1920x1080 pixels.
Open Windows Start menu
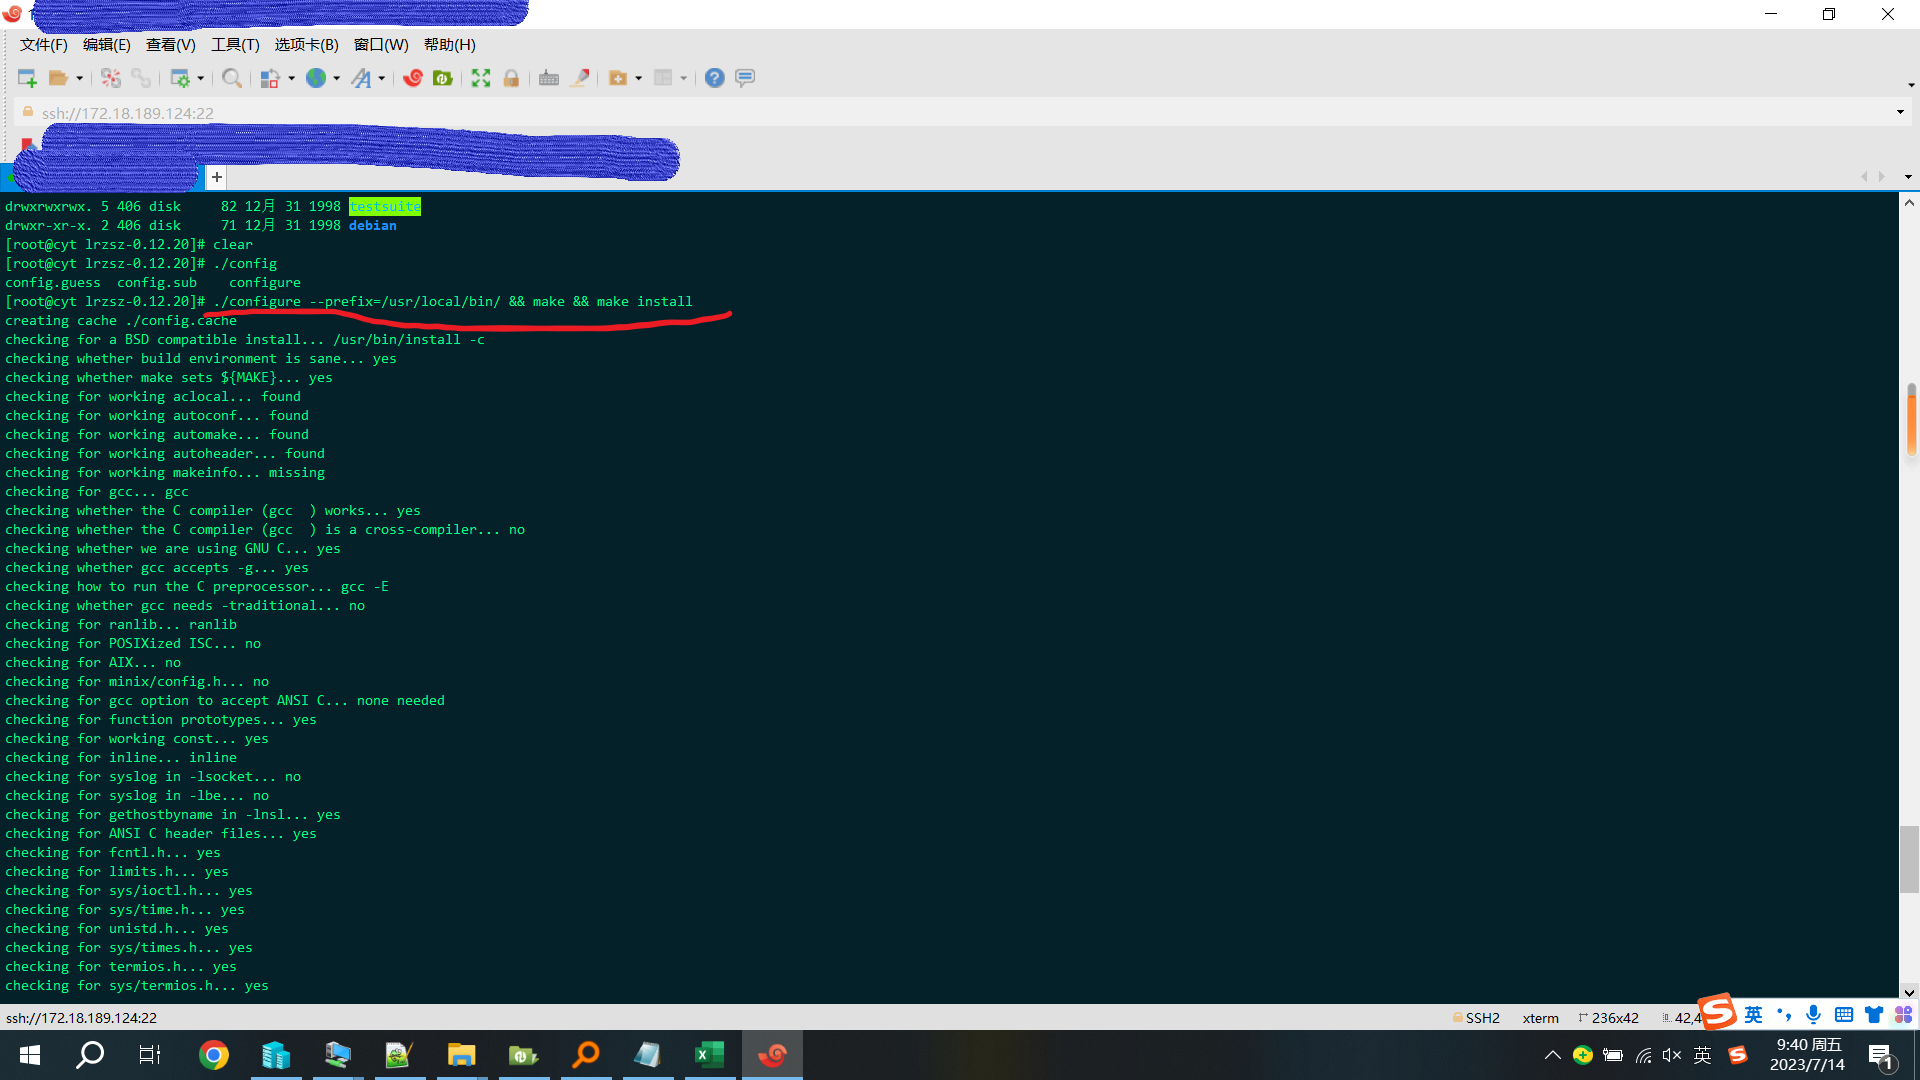[x=30, y=1055]
